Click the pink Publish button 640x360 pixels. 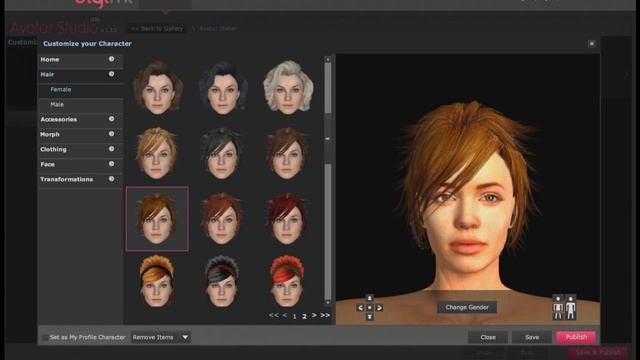(576, 337)
